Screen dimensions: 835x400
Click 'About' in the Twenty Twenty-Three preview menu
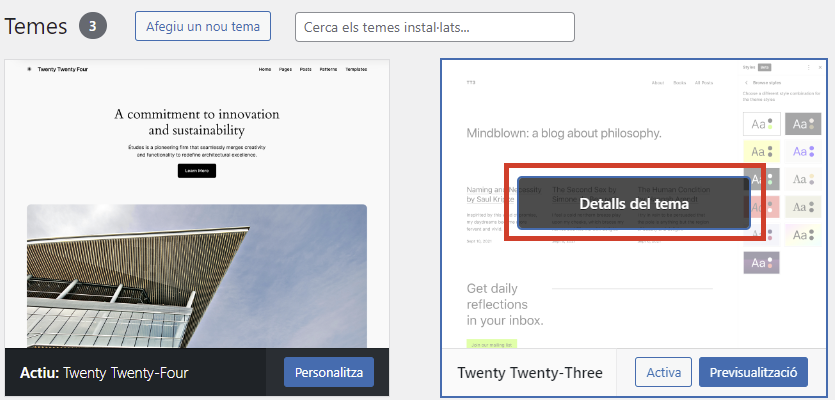(658, 83)
